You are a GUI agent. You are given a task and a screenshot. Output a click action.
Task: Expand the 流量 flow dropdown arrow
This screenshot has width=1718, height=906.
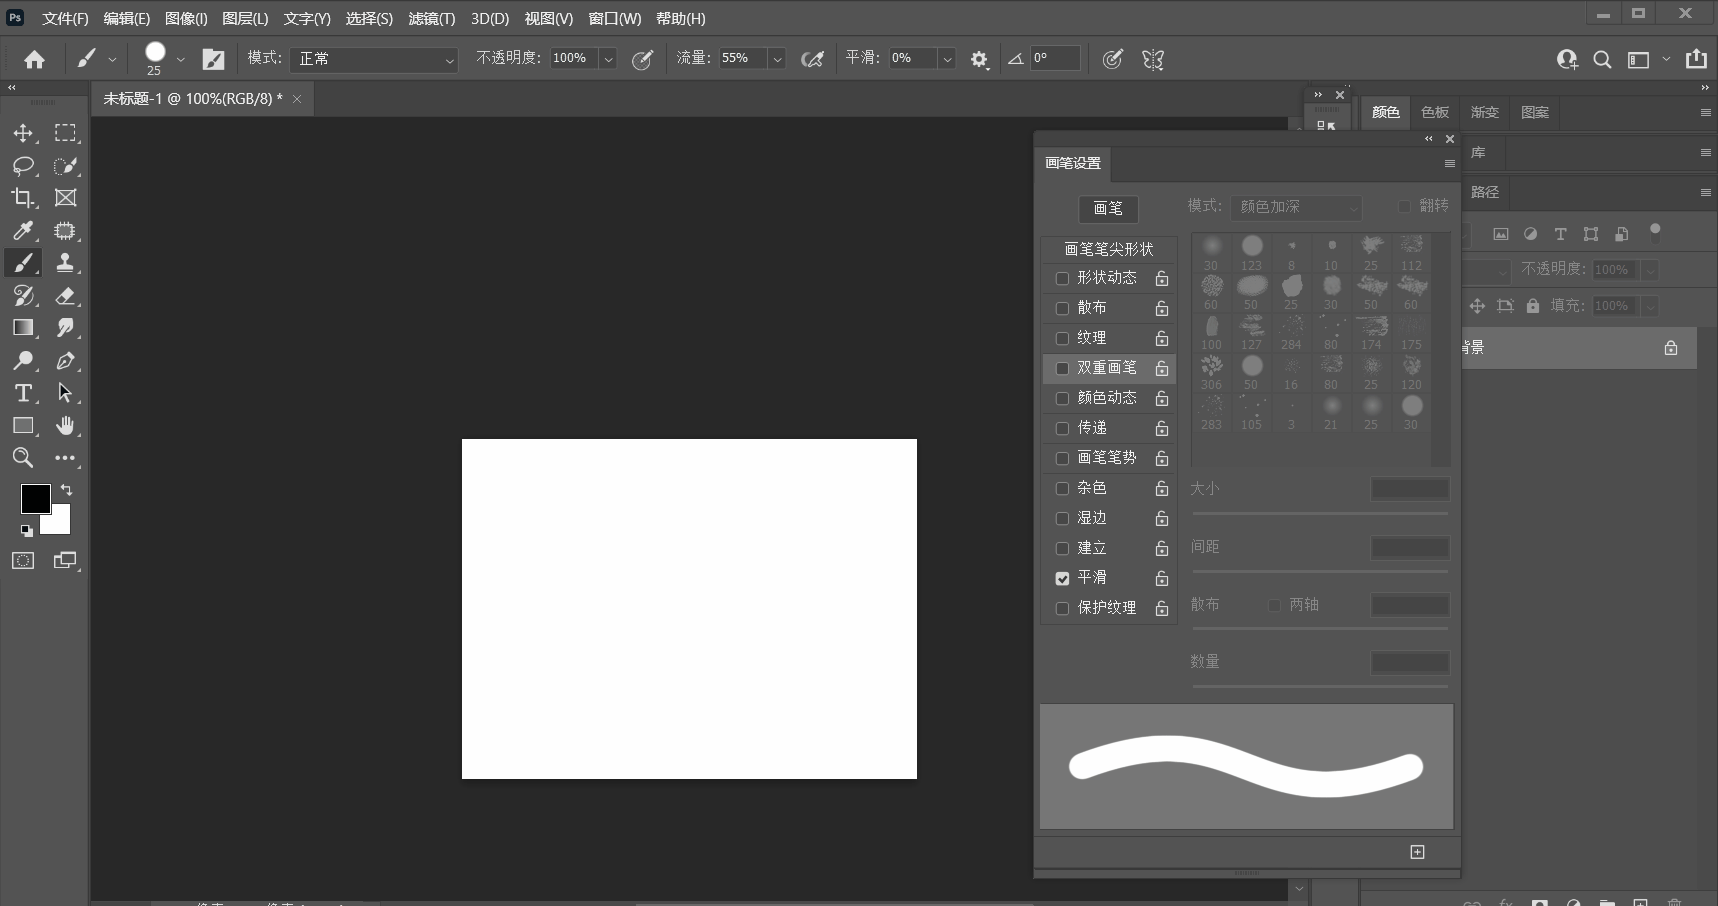tap(777, 60)
